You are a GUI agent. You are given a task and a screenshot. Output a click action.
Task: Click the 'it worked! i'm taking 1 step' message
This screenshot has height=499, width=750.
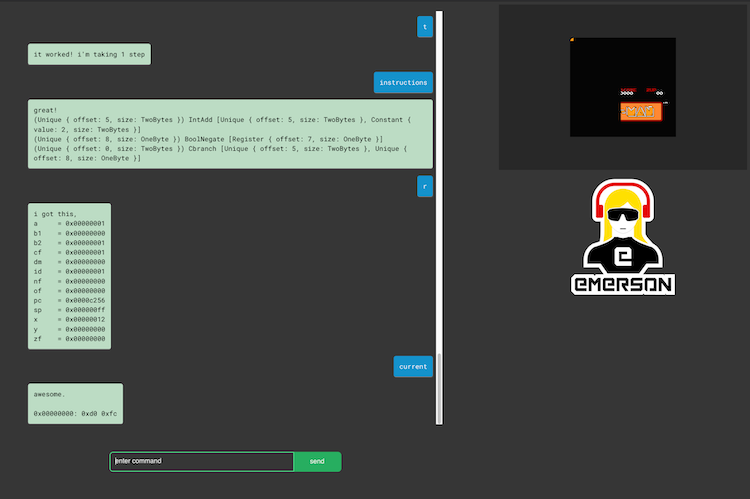point(90,55)
